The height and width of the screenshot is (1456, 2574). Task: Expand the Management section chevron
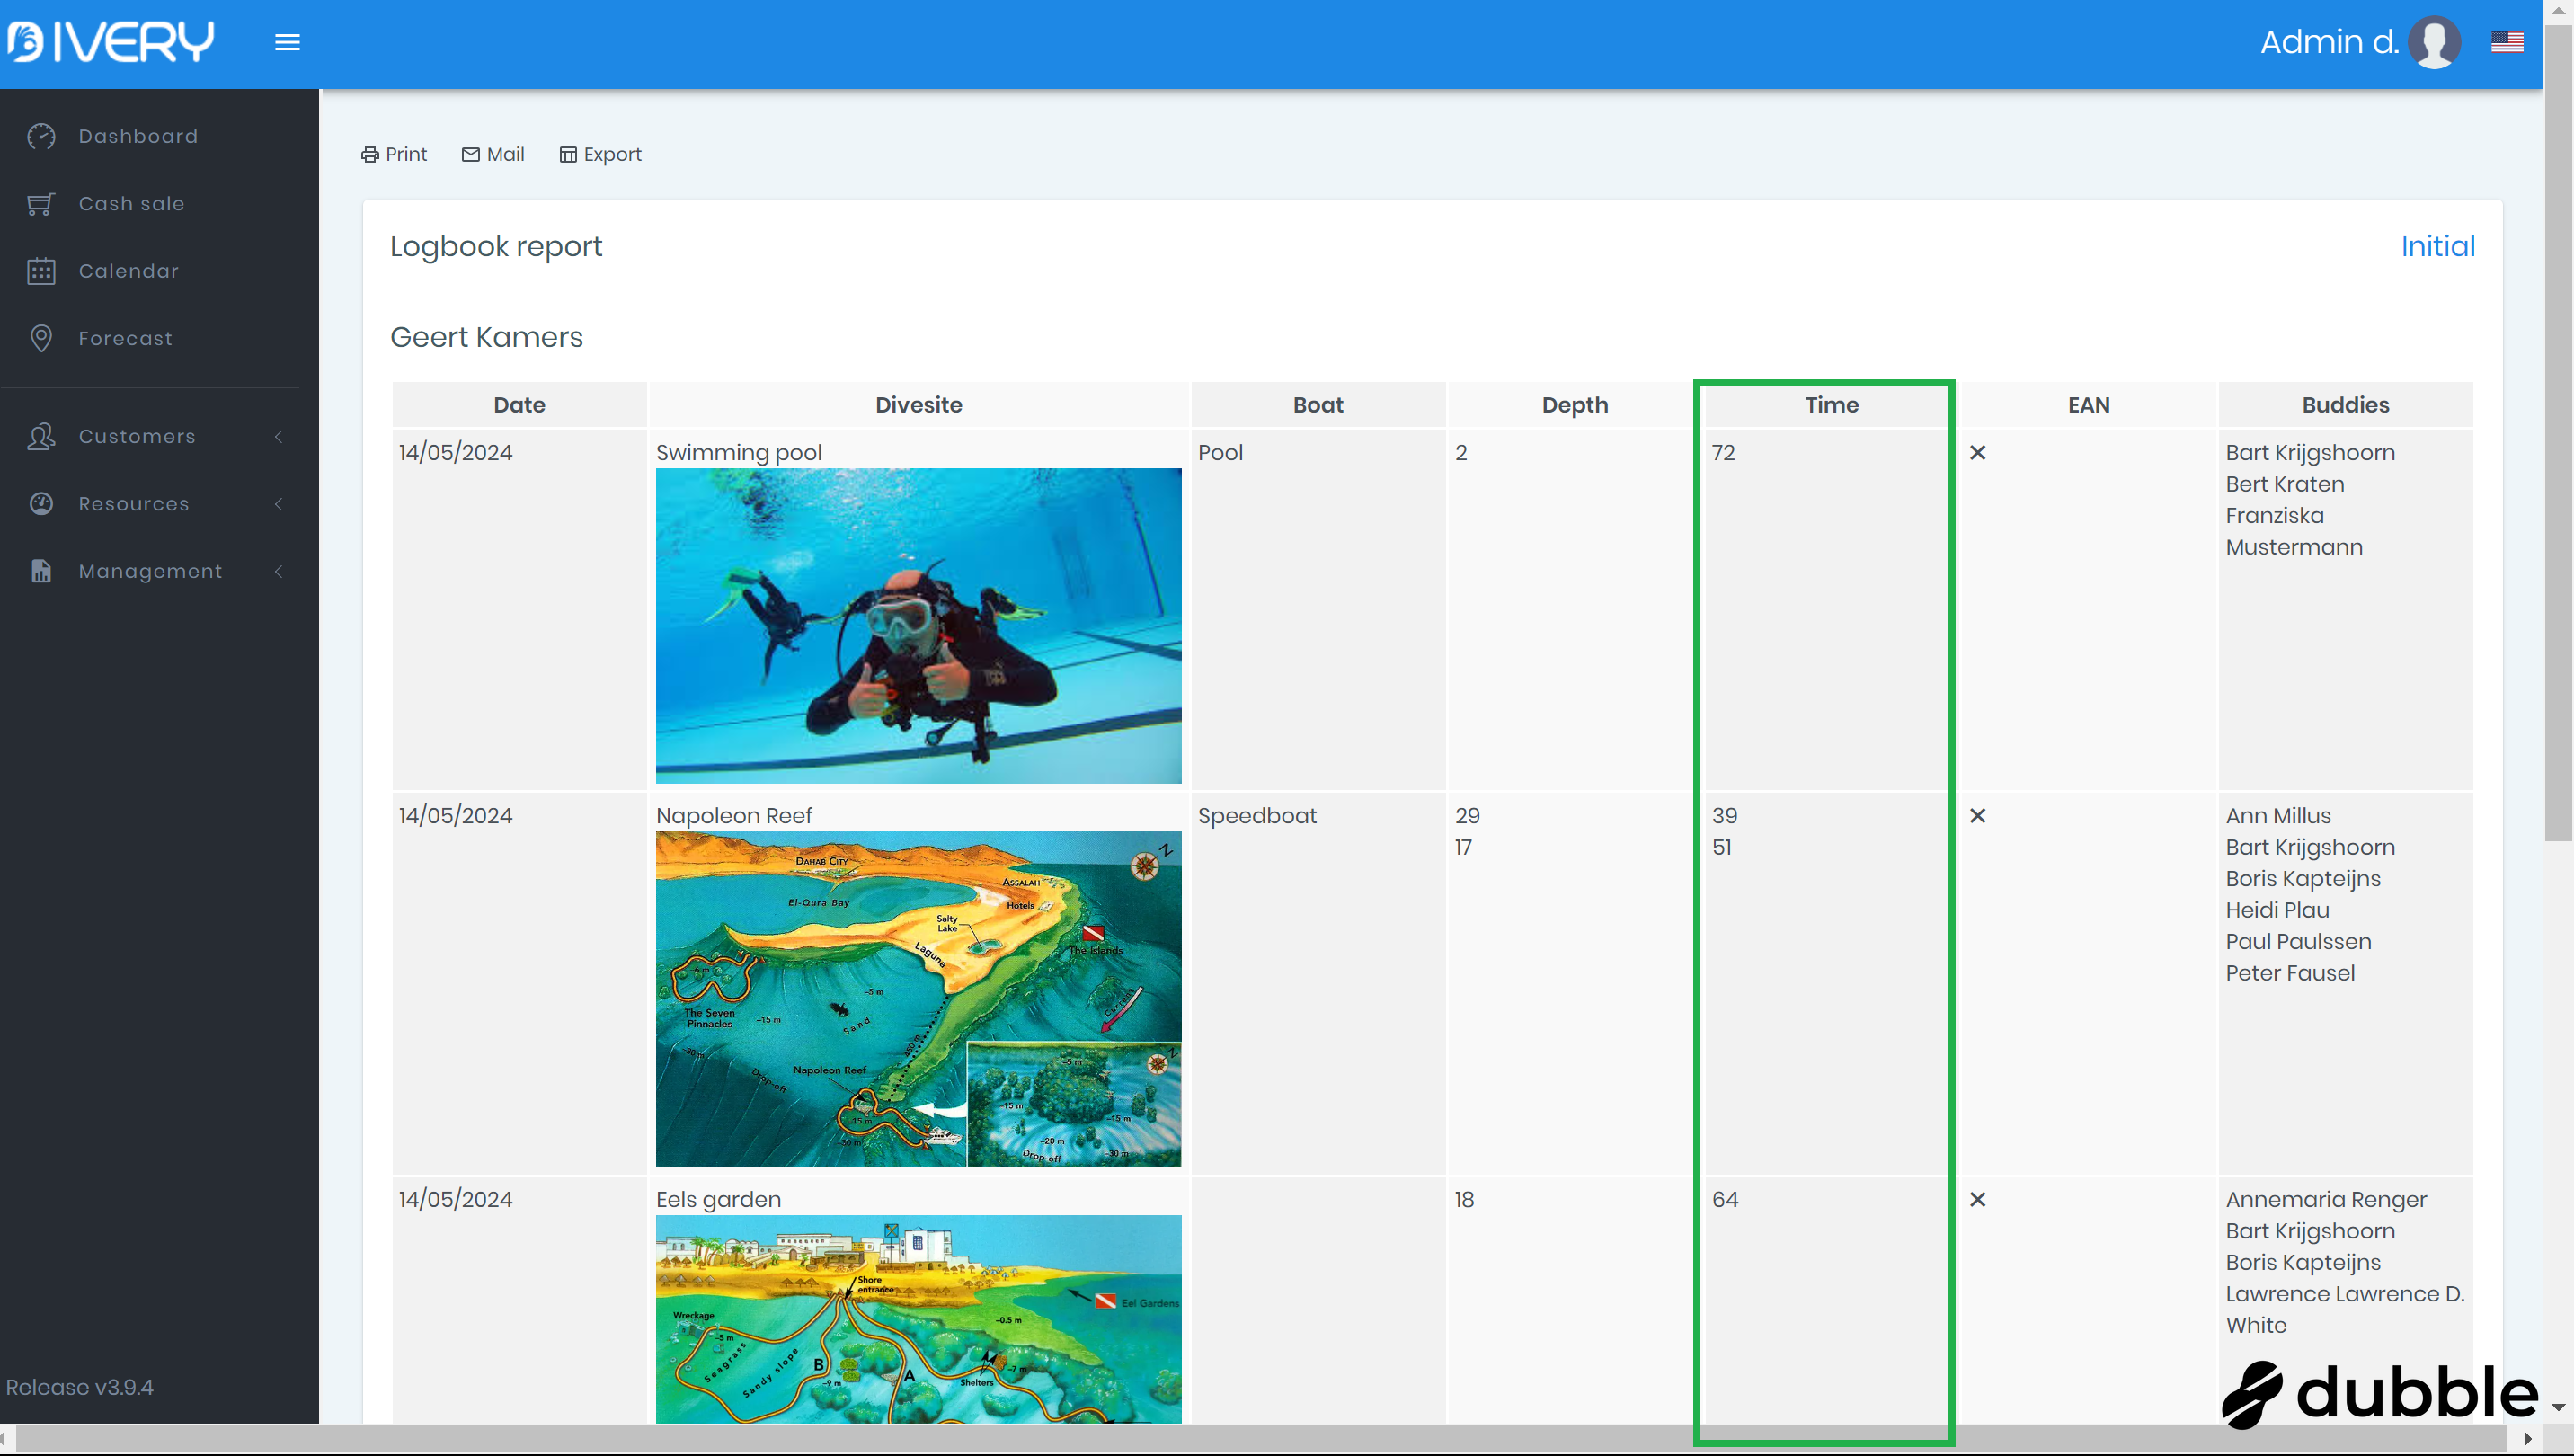(x=279, y=571)
